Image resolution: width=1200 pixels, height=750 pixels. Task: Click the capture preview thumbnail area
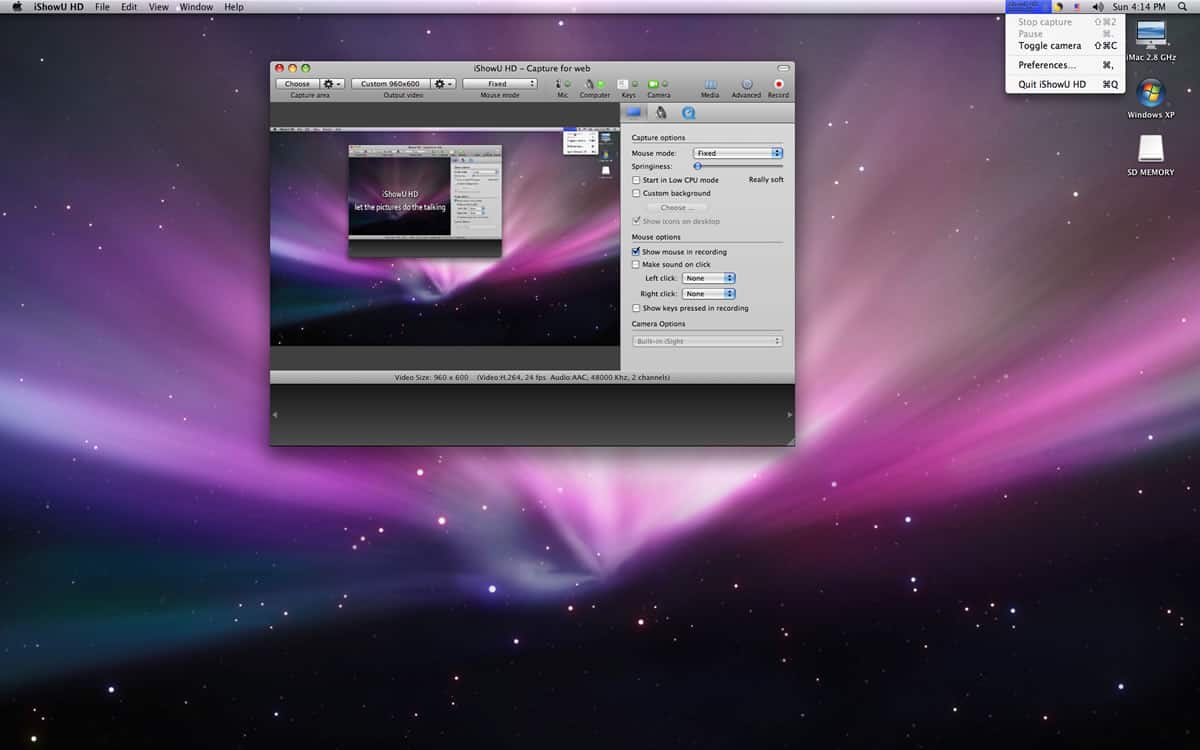coord(445,237)
